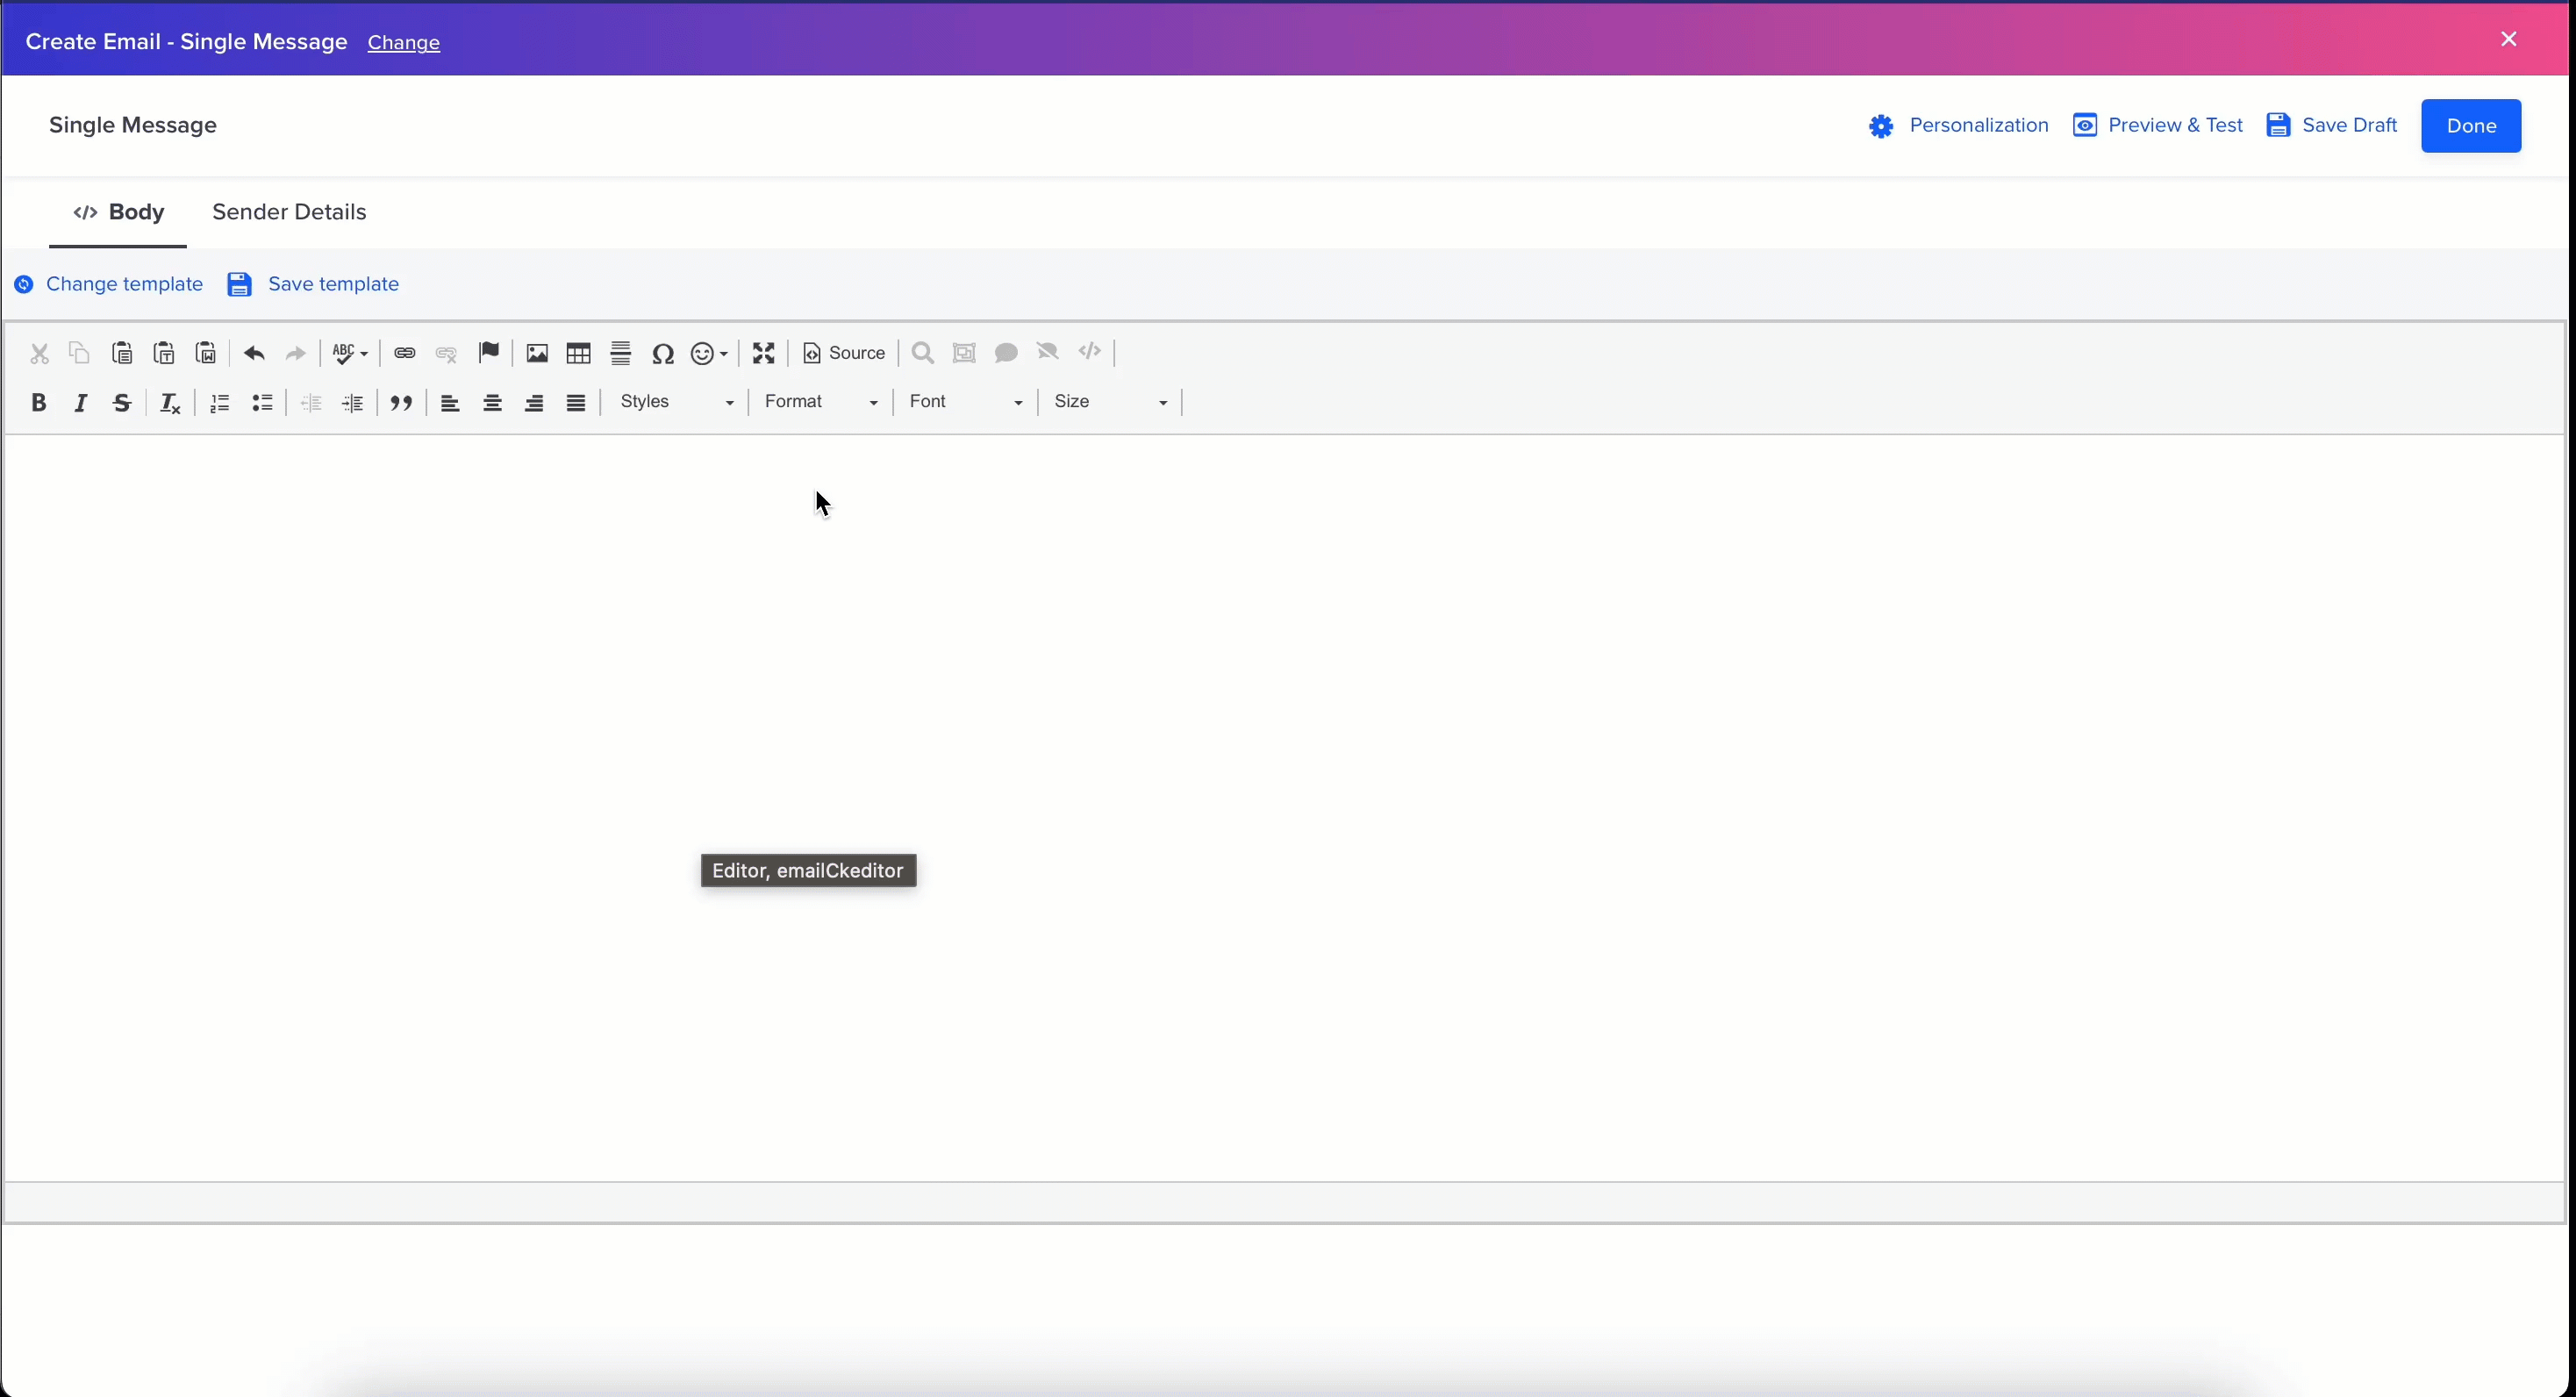Toggle italic formatting
The image size is (2576, 1397).
(80, 402)
